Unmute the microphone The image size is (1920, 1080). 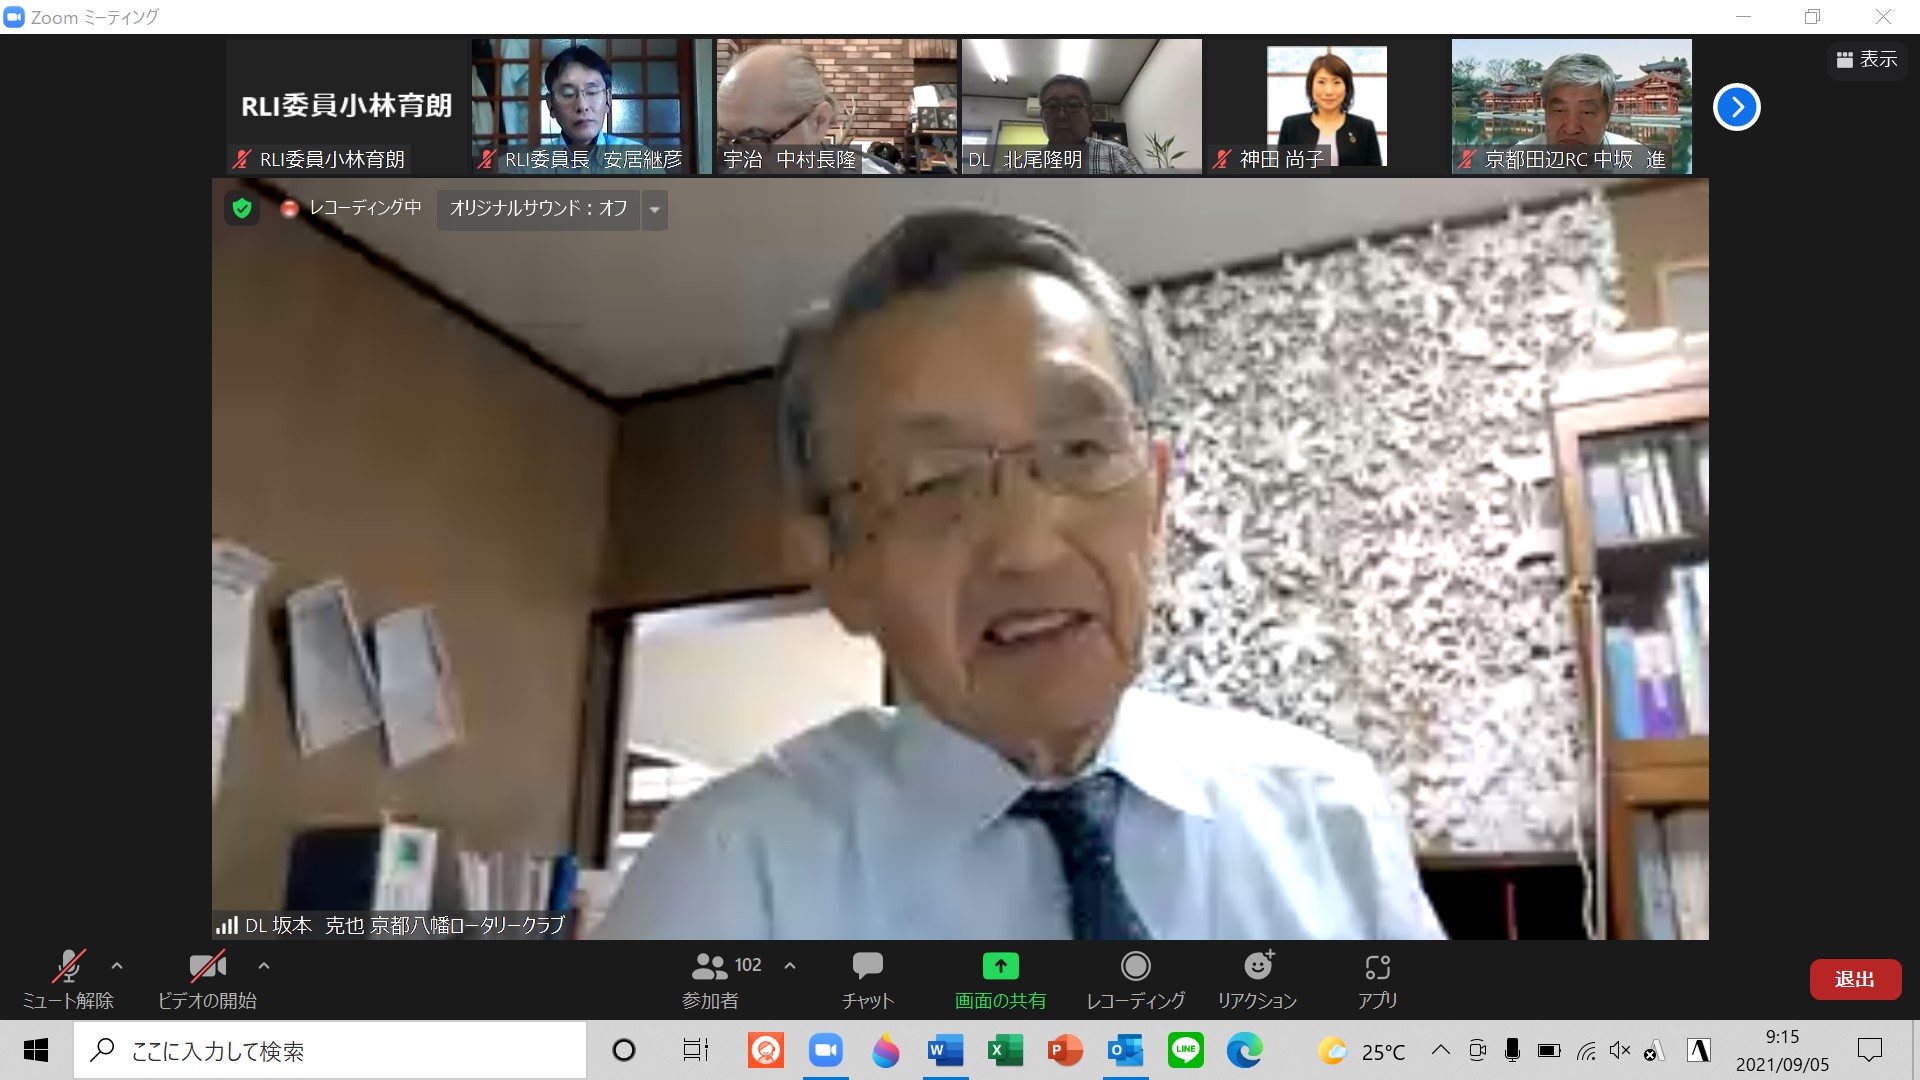(x=68, y=966)
